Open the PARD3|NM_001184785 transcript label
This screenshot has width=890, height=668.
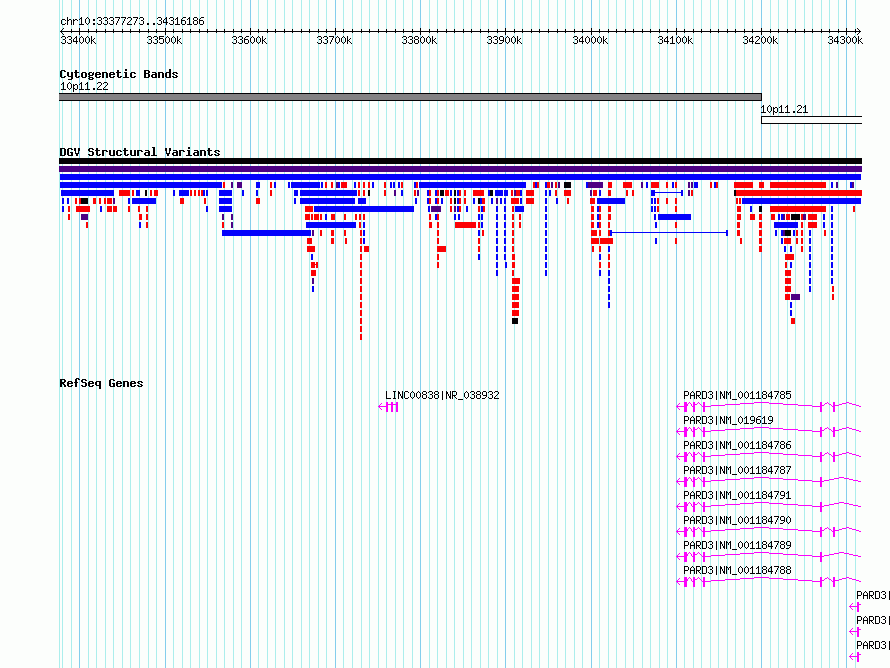pyautogui.click(x=737, y=395)
